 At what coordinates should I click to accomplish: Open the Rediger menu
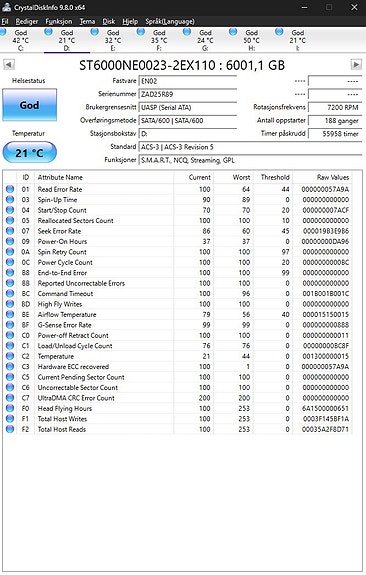pyautogui.click(x=27, y=22)
